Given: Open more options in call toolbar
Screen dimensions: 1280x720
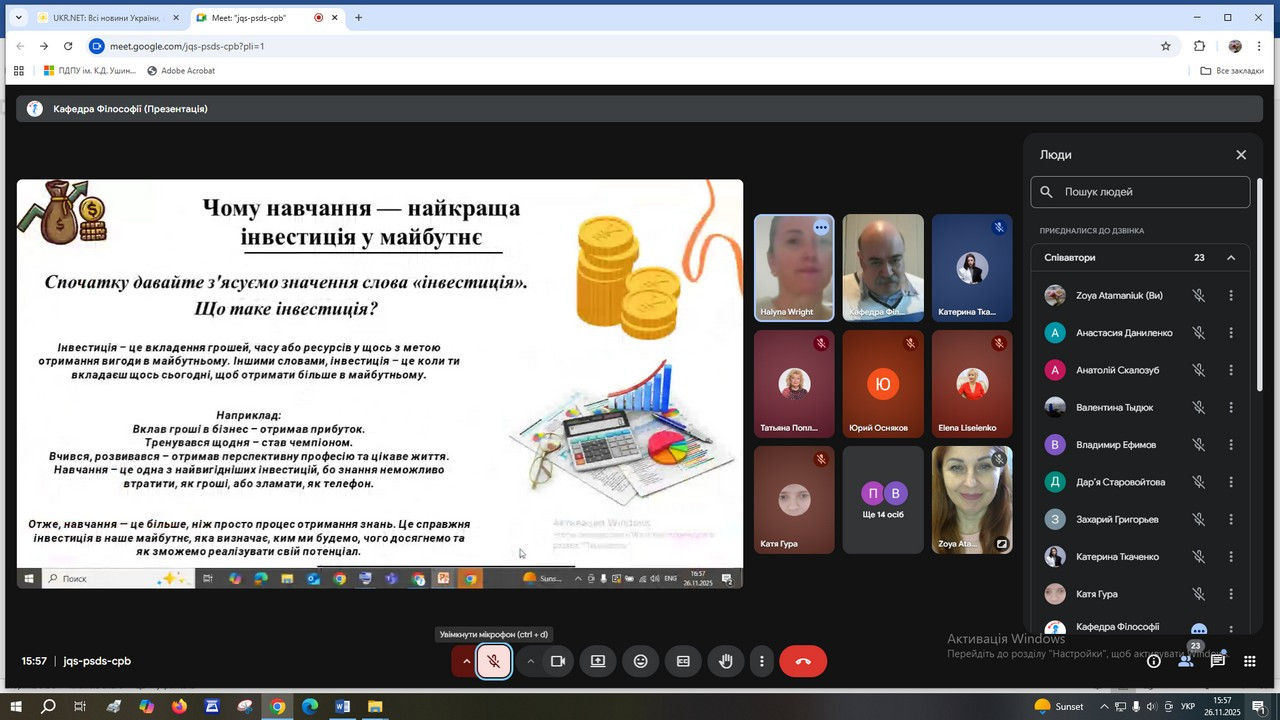Looking at the screenshot, I should click(x=762, y=661).
